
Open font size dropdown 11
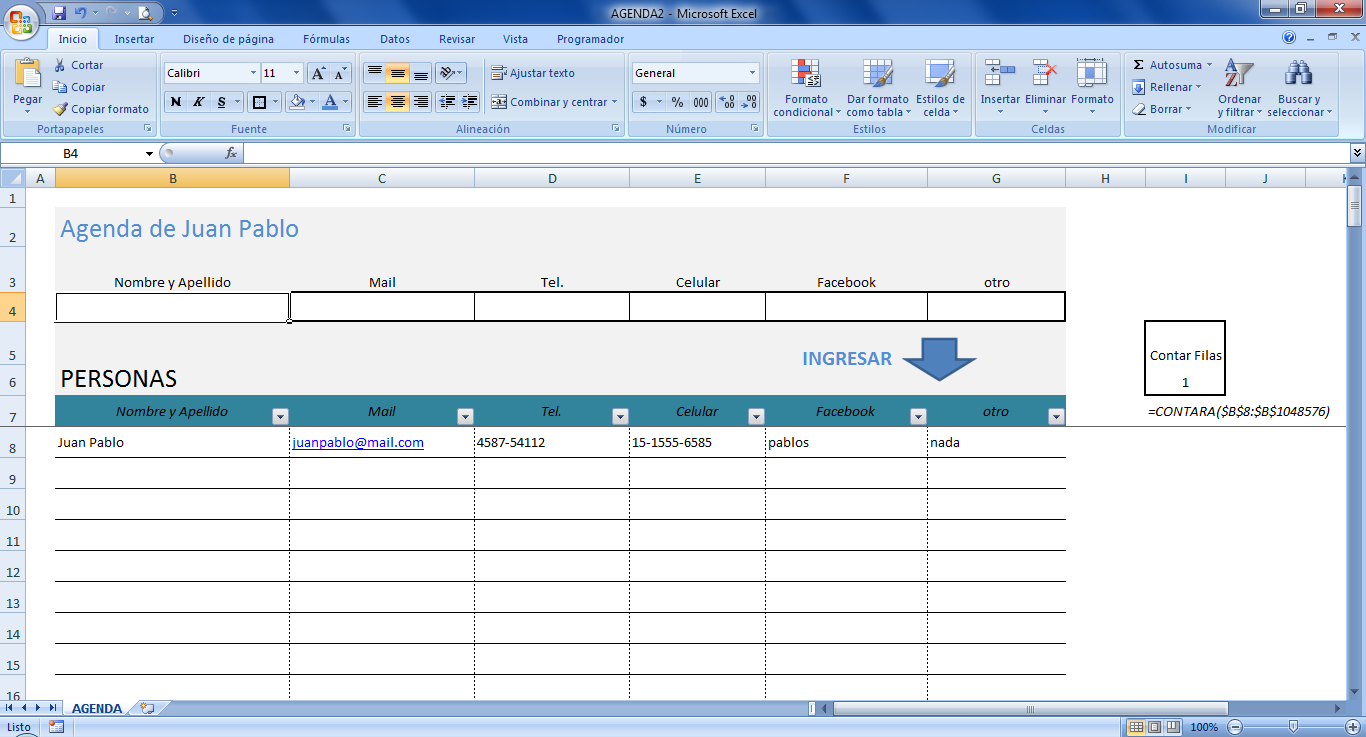pos(296,73)
